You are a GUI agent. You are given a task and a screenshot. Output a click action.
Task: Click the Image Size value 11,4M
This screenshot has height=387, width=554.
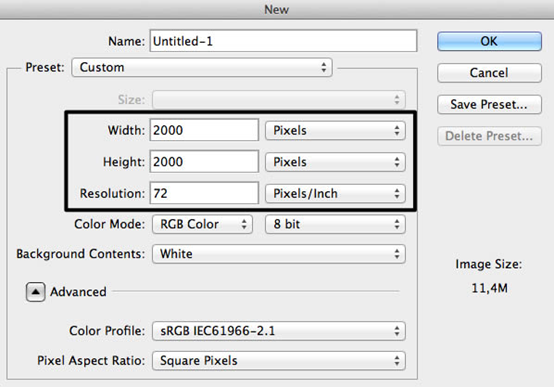click(489, 288)
